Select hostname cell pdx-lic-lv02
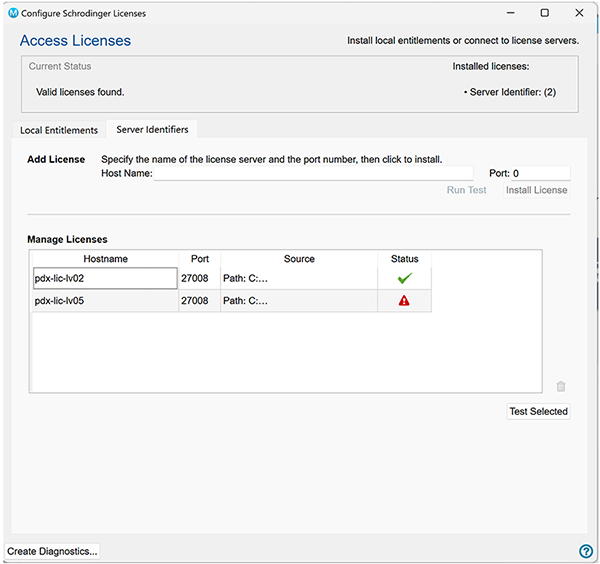This screenshot has width=600, height=564. click(x=105, y=278)
